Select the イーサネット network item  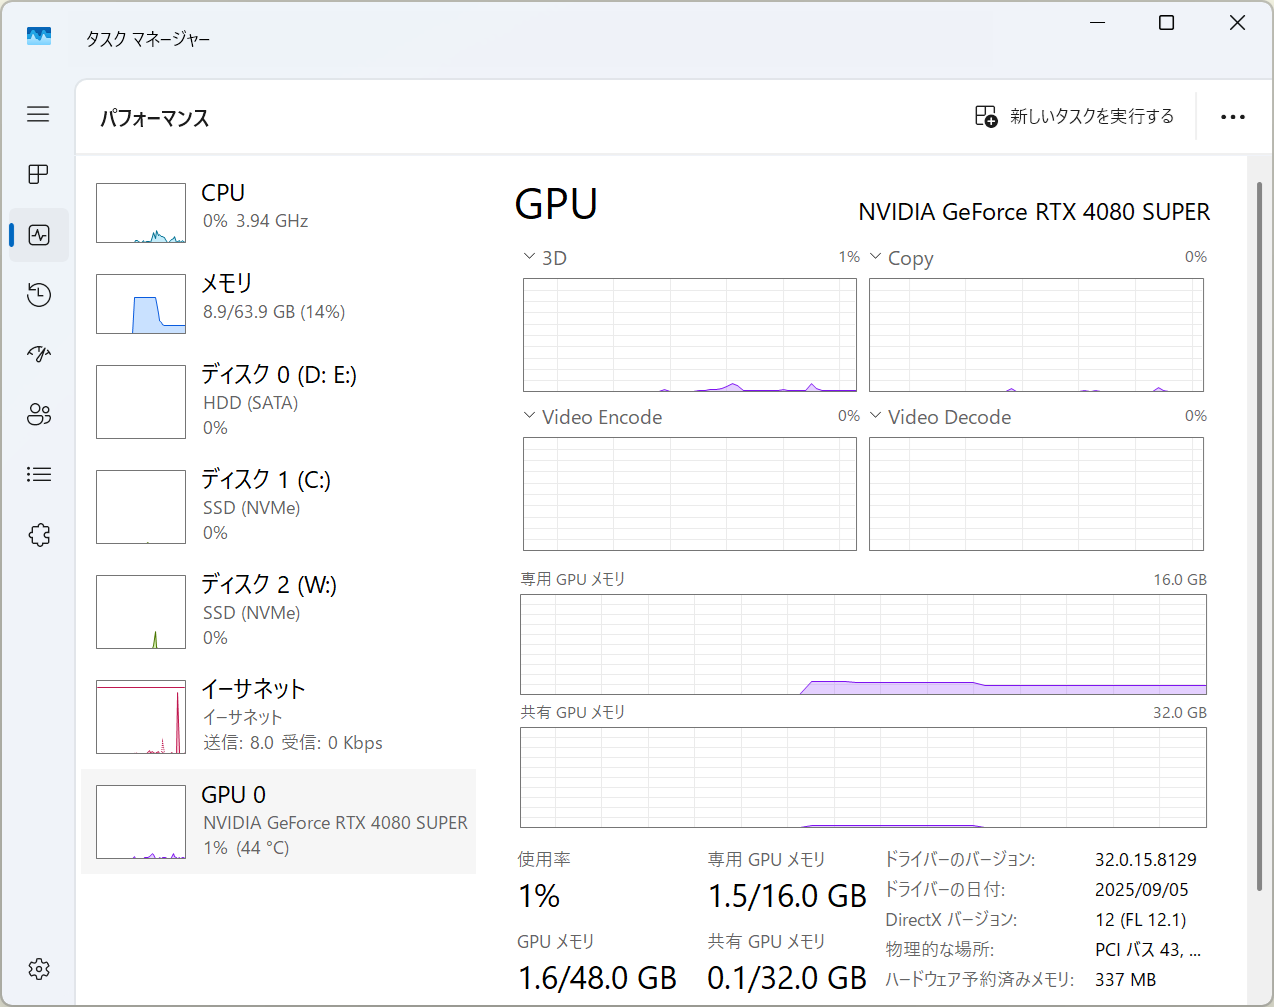click(x=278, y=716)
